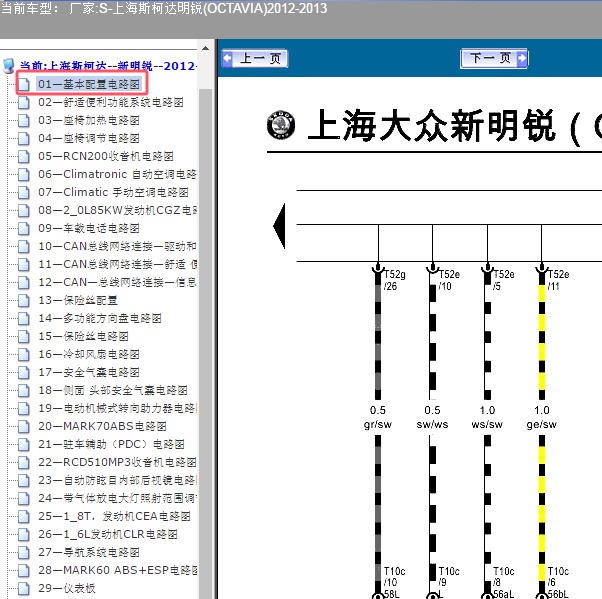Click connector label T10c /8
Image resolution: width=602 pixels, height=599 pixels.
click(504, 577)
